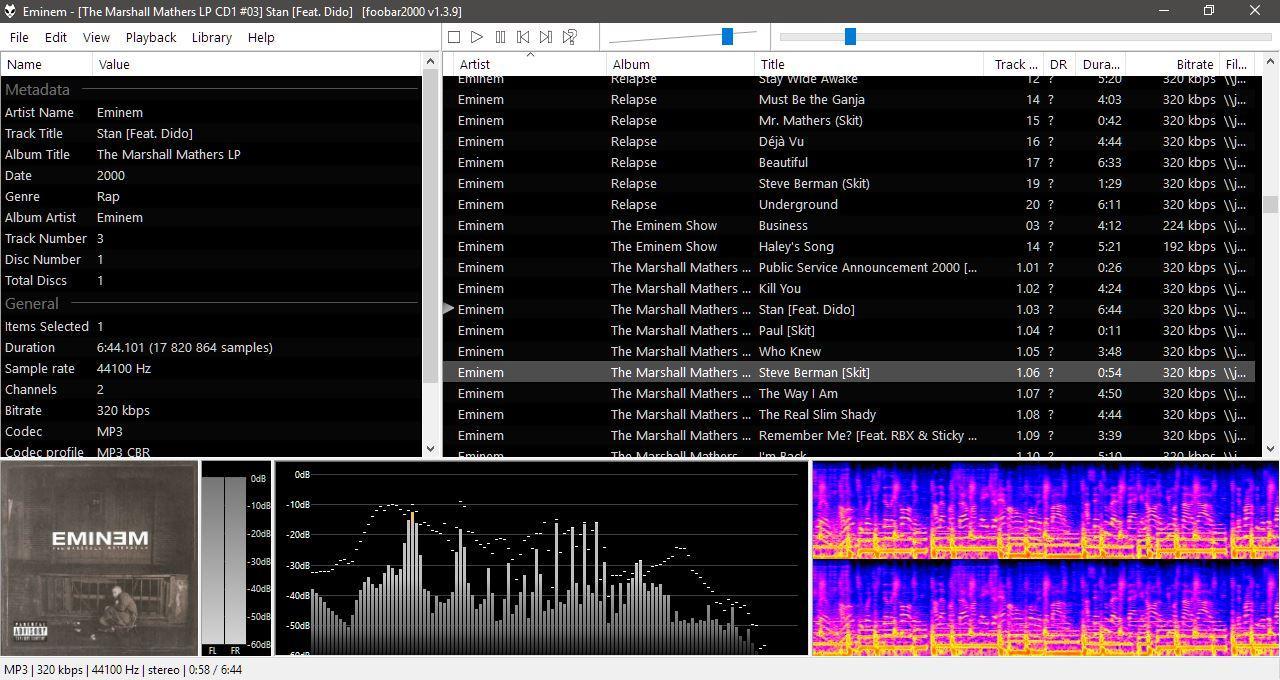Open the Help menu
The image size is (1280, 680).
(260, 37)
